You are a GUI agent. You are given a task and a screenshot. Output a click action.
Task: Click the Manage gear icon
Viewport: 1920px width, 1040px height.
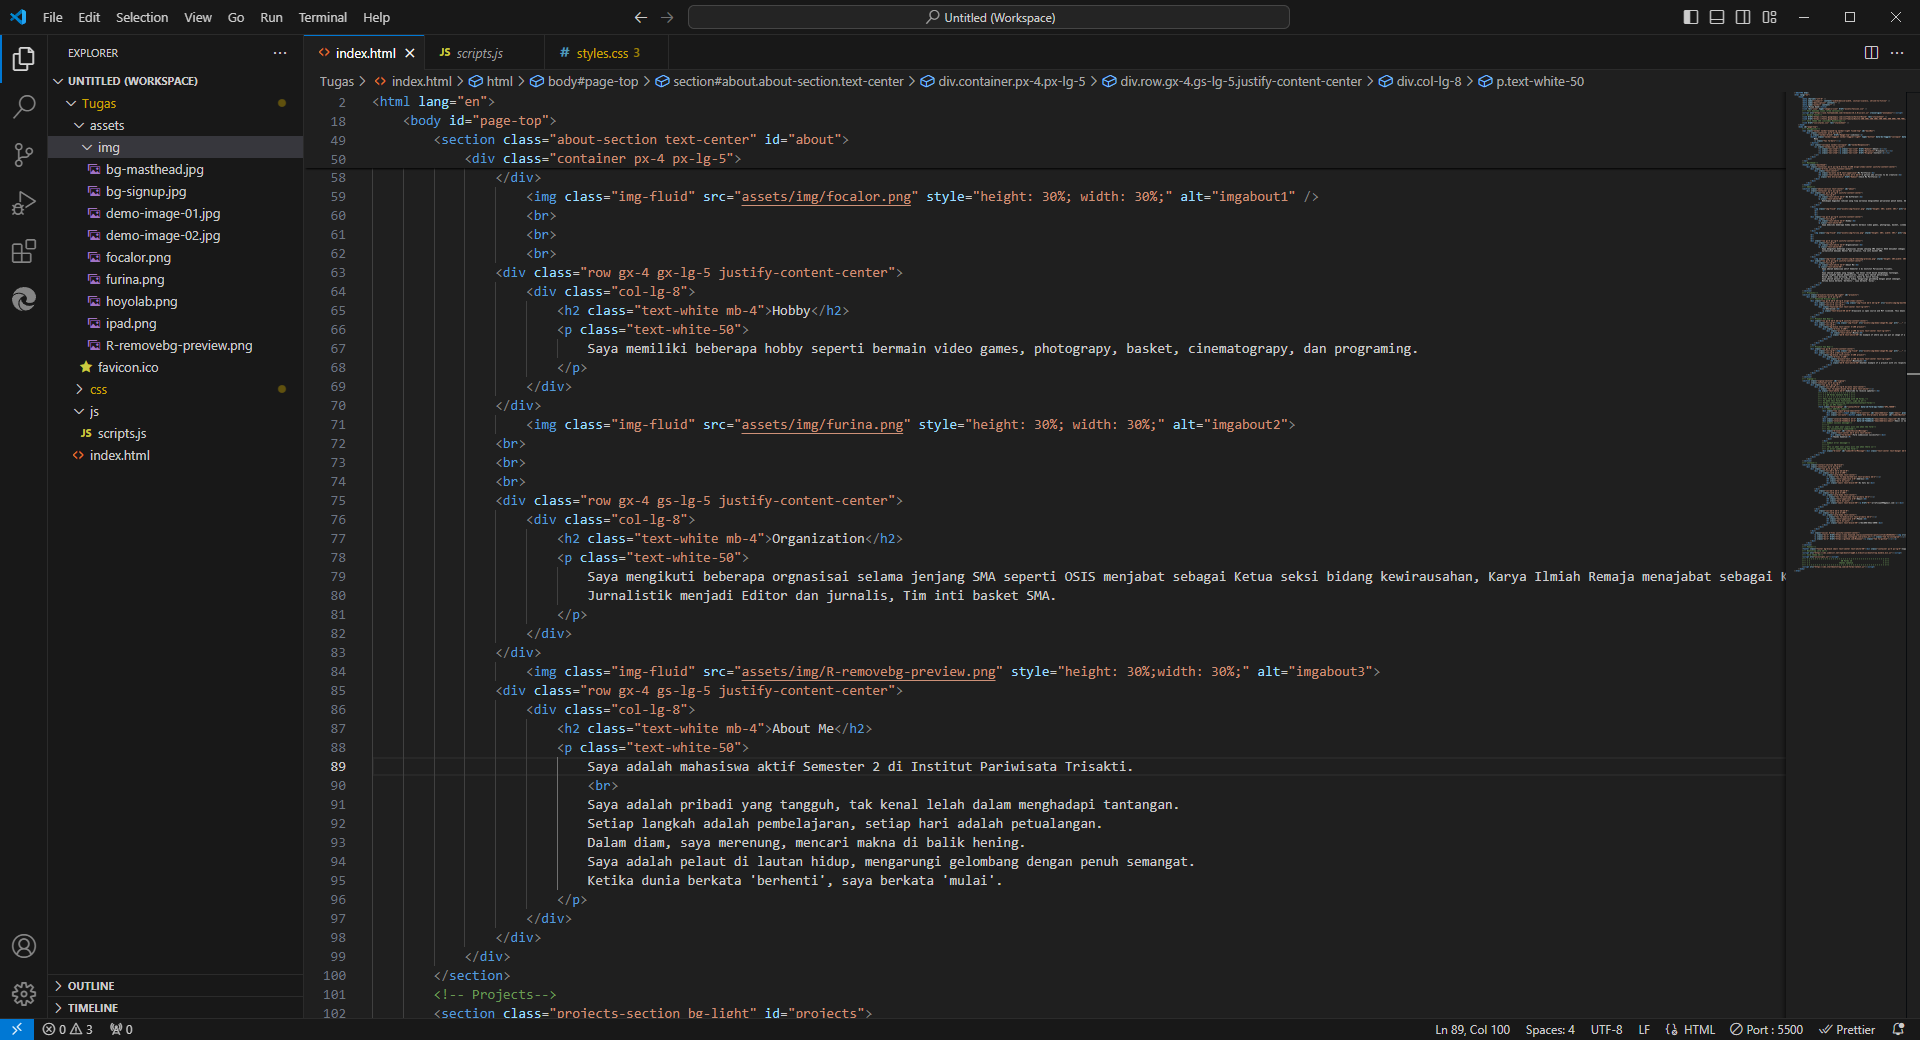24,993
